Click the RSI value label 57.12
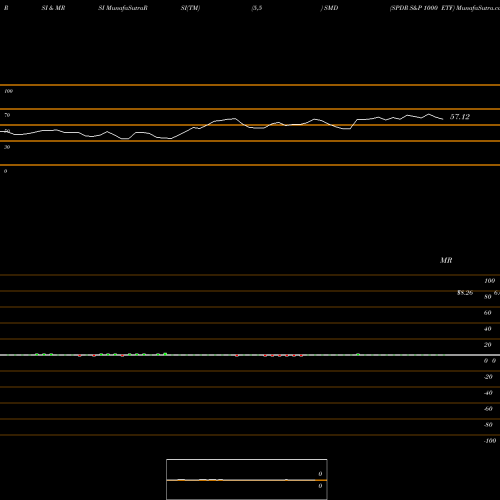 460,117
